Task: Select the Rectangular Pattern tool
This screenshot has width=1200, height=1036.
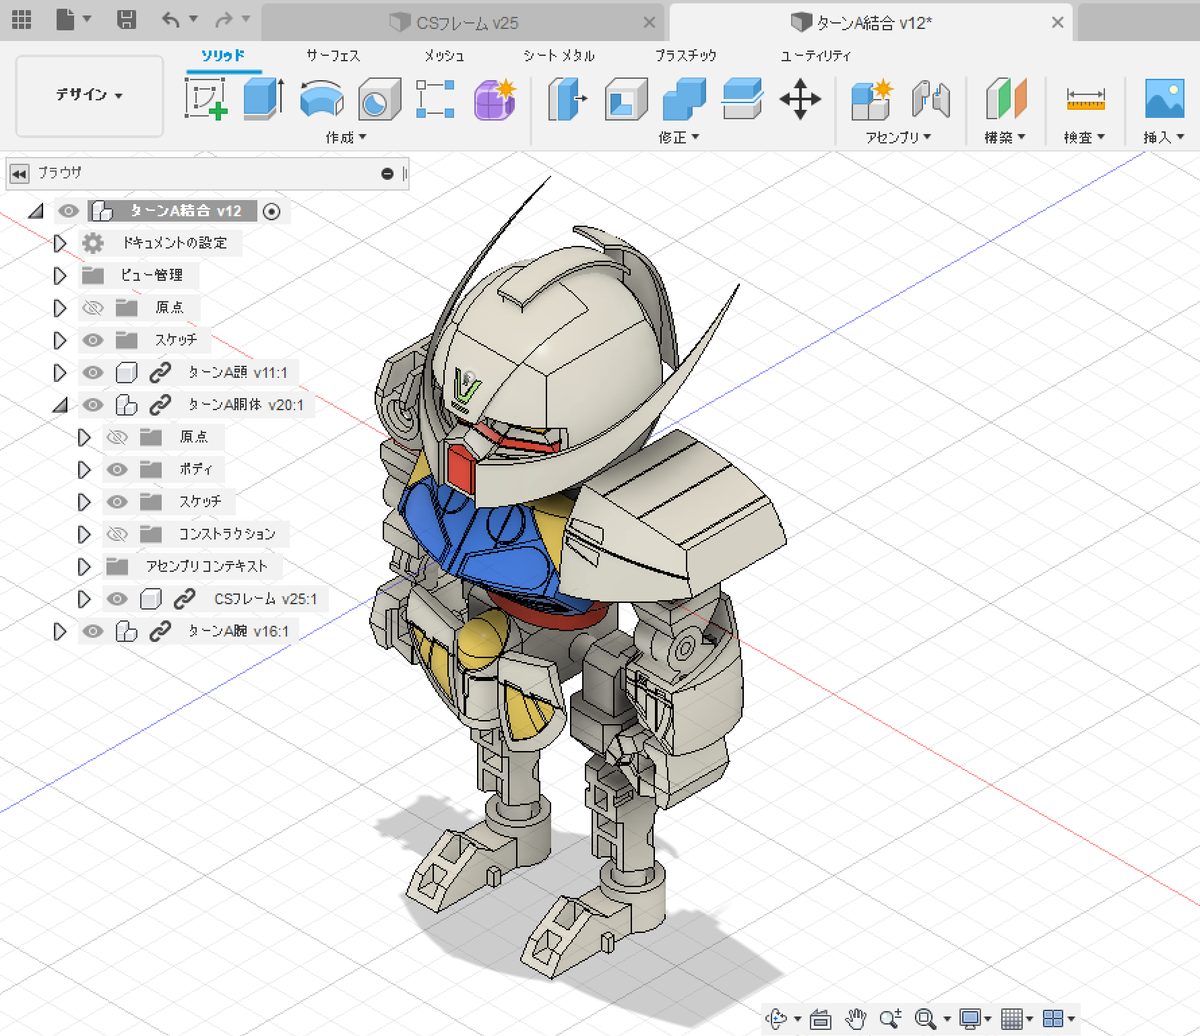Action: (x=436, y=100)
